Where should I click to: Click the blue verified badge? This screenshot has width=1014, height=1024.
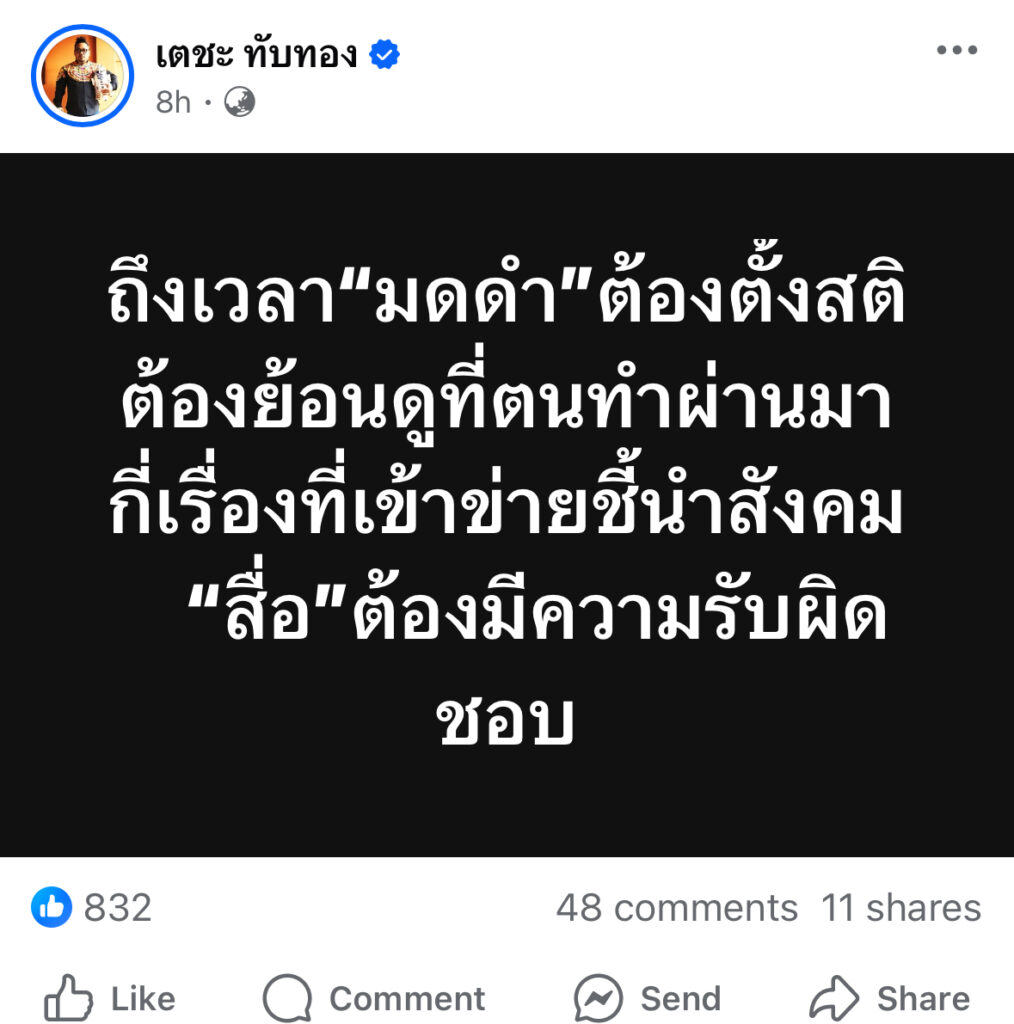coord(385,54)
